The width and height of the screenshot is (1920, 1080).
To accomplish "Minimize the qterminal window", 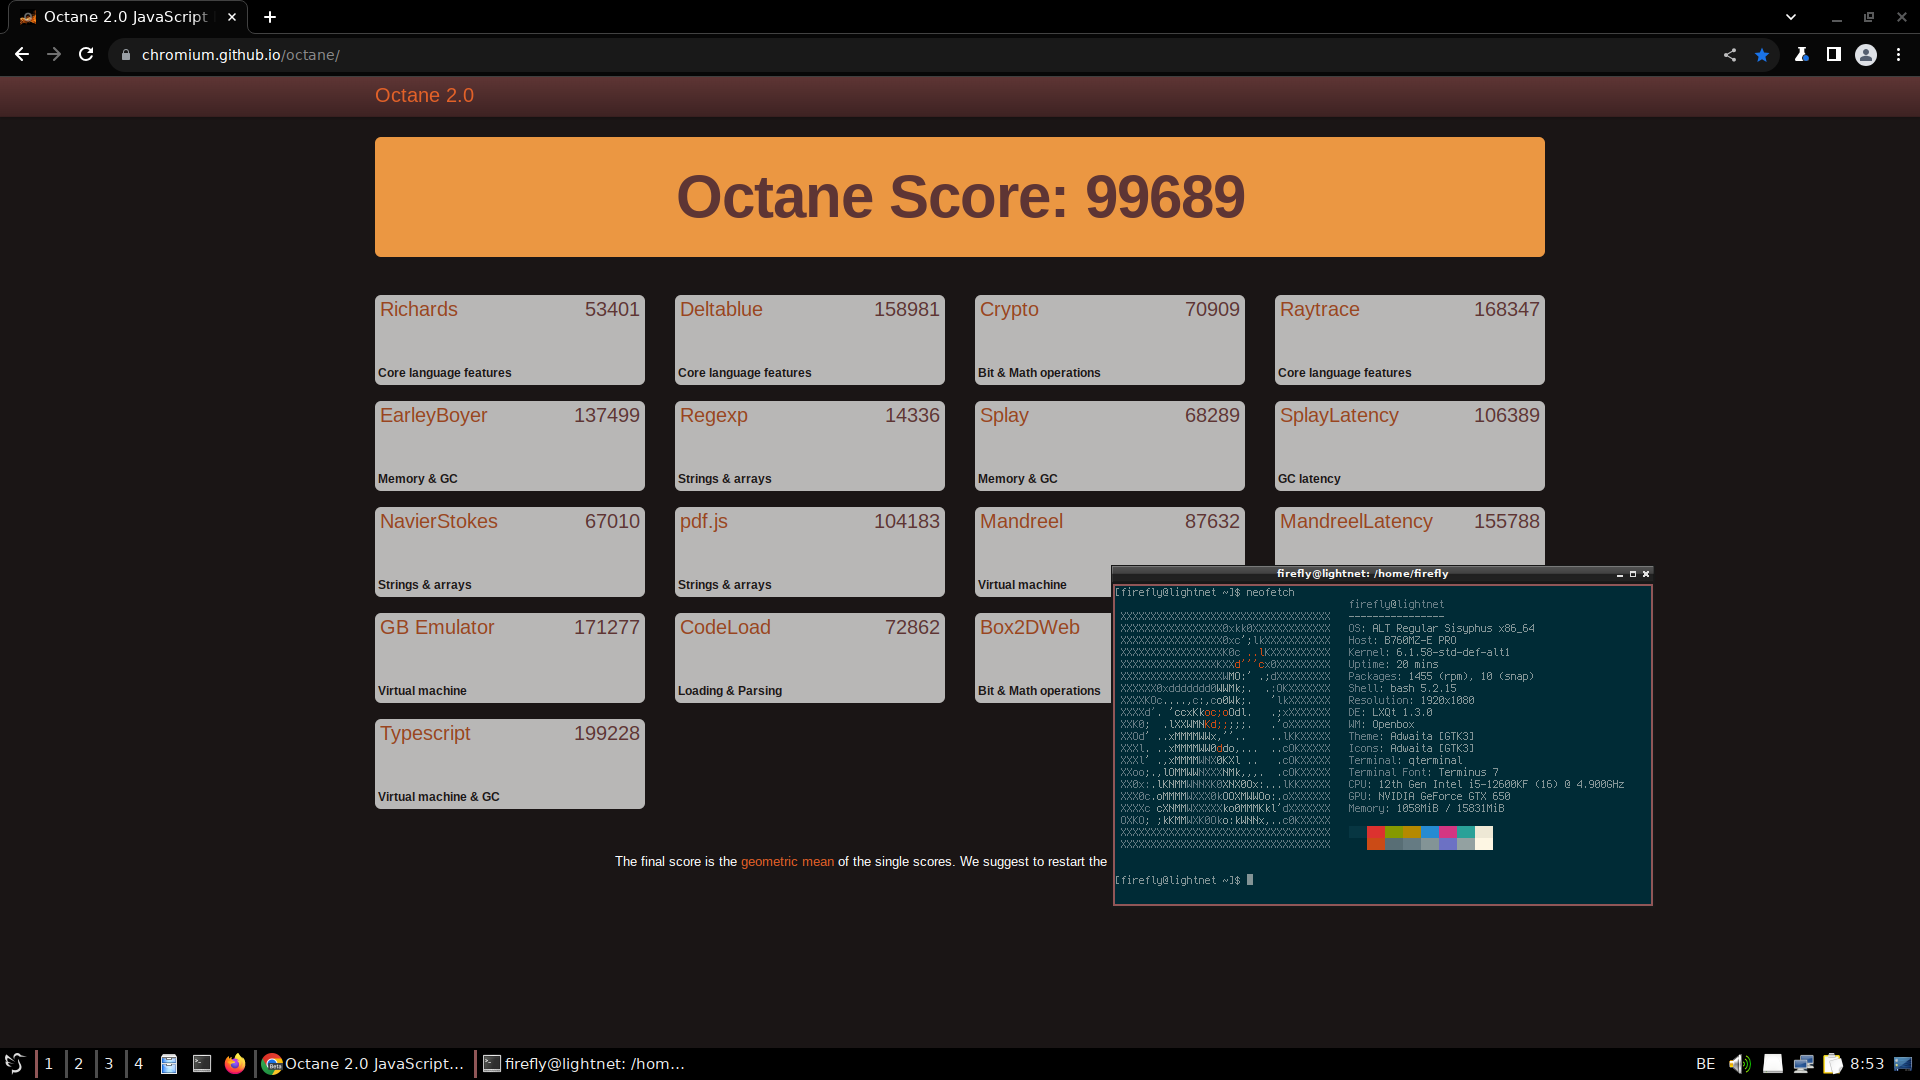I will (1620, 574).
